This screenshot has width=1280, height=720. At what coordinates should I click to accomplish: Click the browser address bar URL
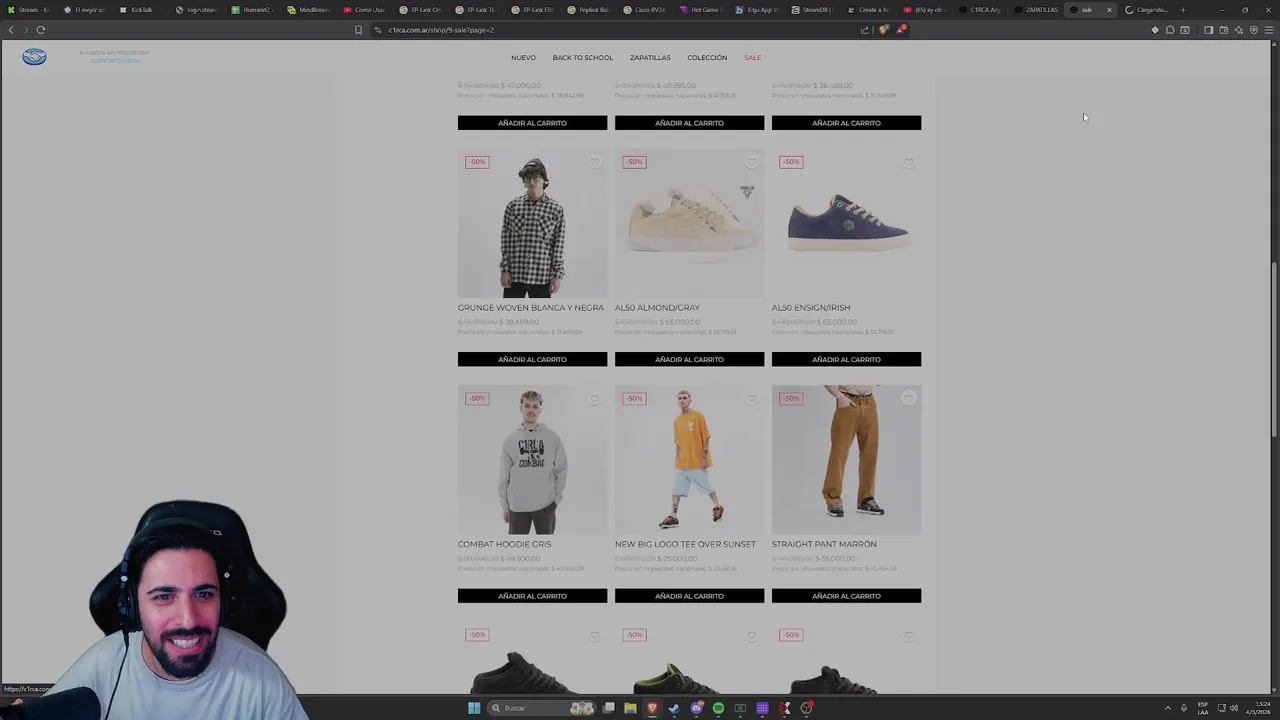(x=441, y=30)
